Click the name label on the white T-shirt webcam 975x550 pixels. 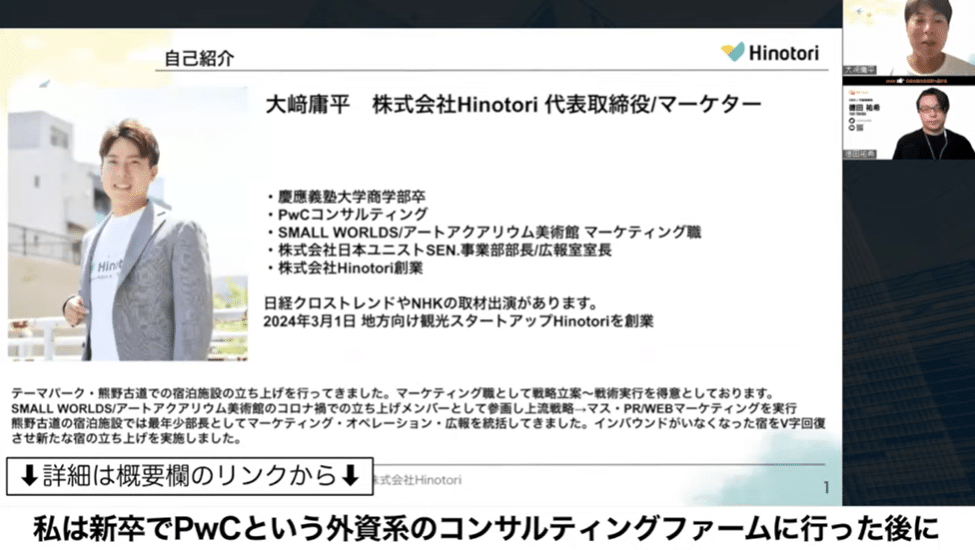point(860,70)
